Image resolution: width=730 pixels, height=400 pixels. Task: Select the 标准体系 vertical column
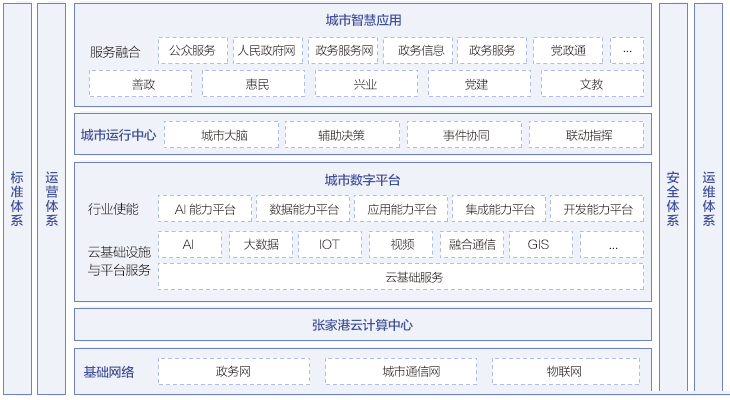[x=17, y=198]
